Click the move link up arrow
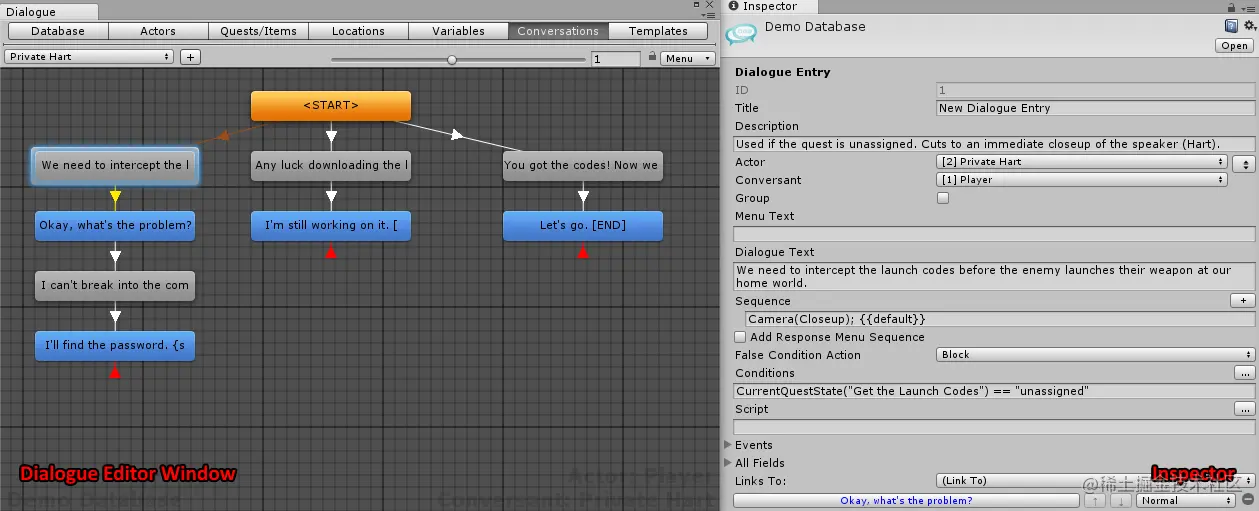1259x511 pixels. (1096, 501)
